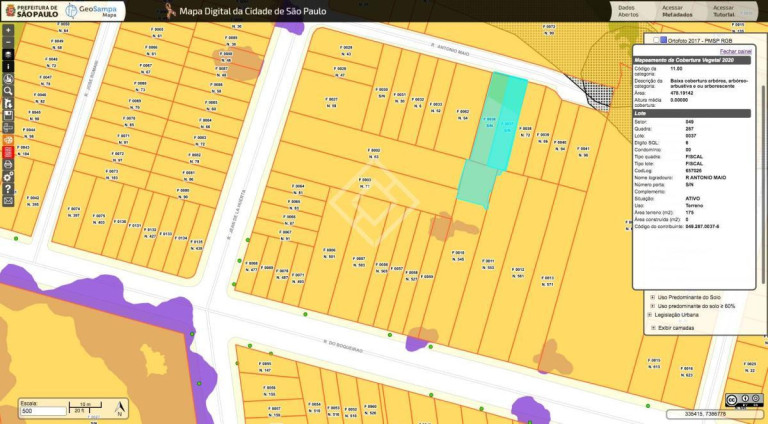Open the magnifier search tool
The width and height of the screenshot is (768, 424).
[8, 91]
